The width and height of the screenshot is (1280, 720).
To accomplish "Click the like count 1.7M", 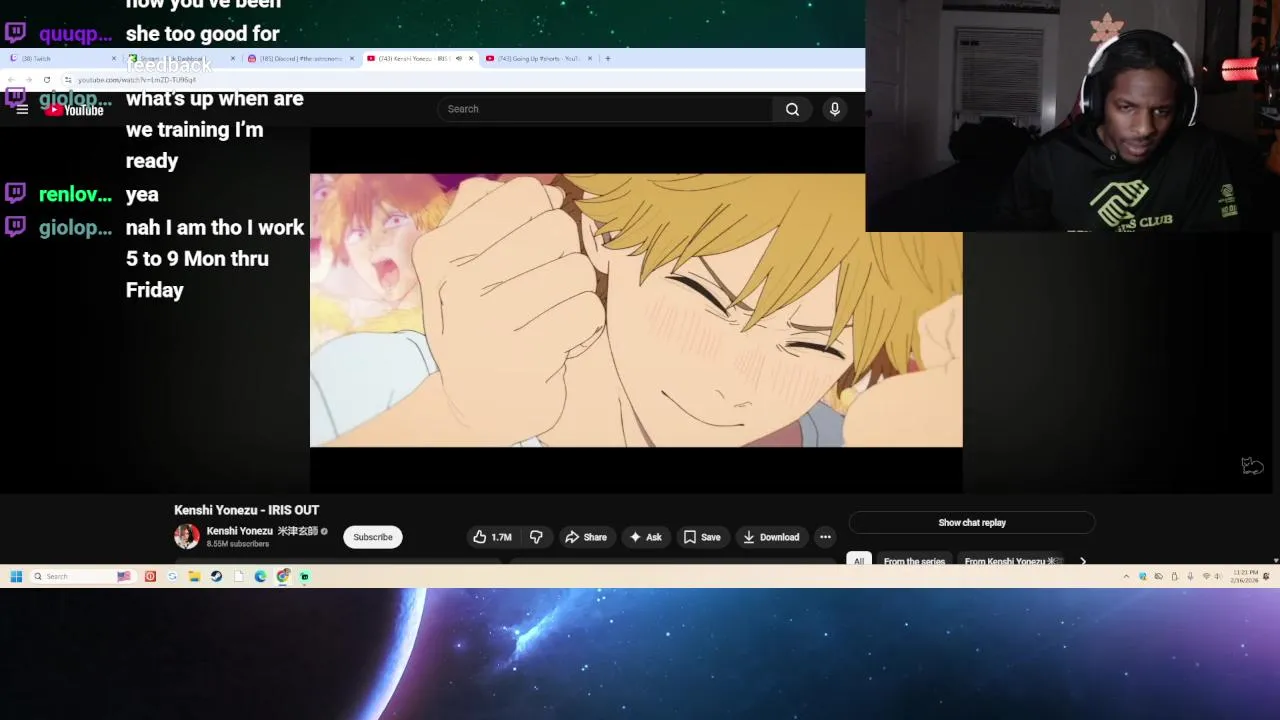I will pyautogui.click(x=502, y=537).
